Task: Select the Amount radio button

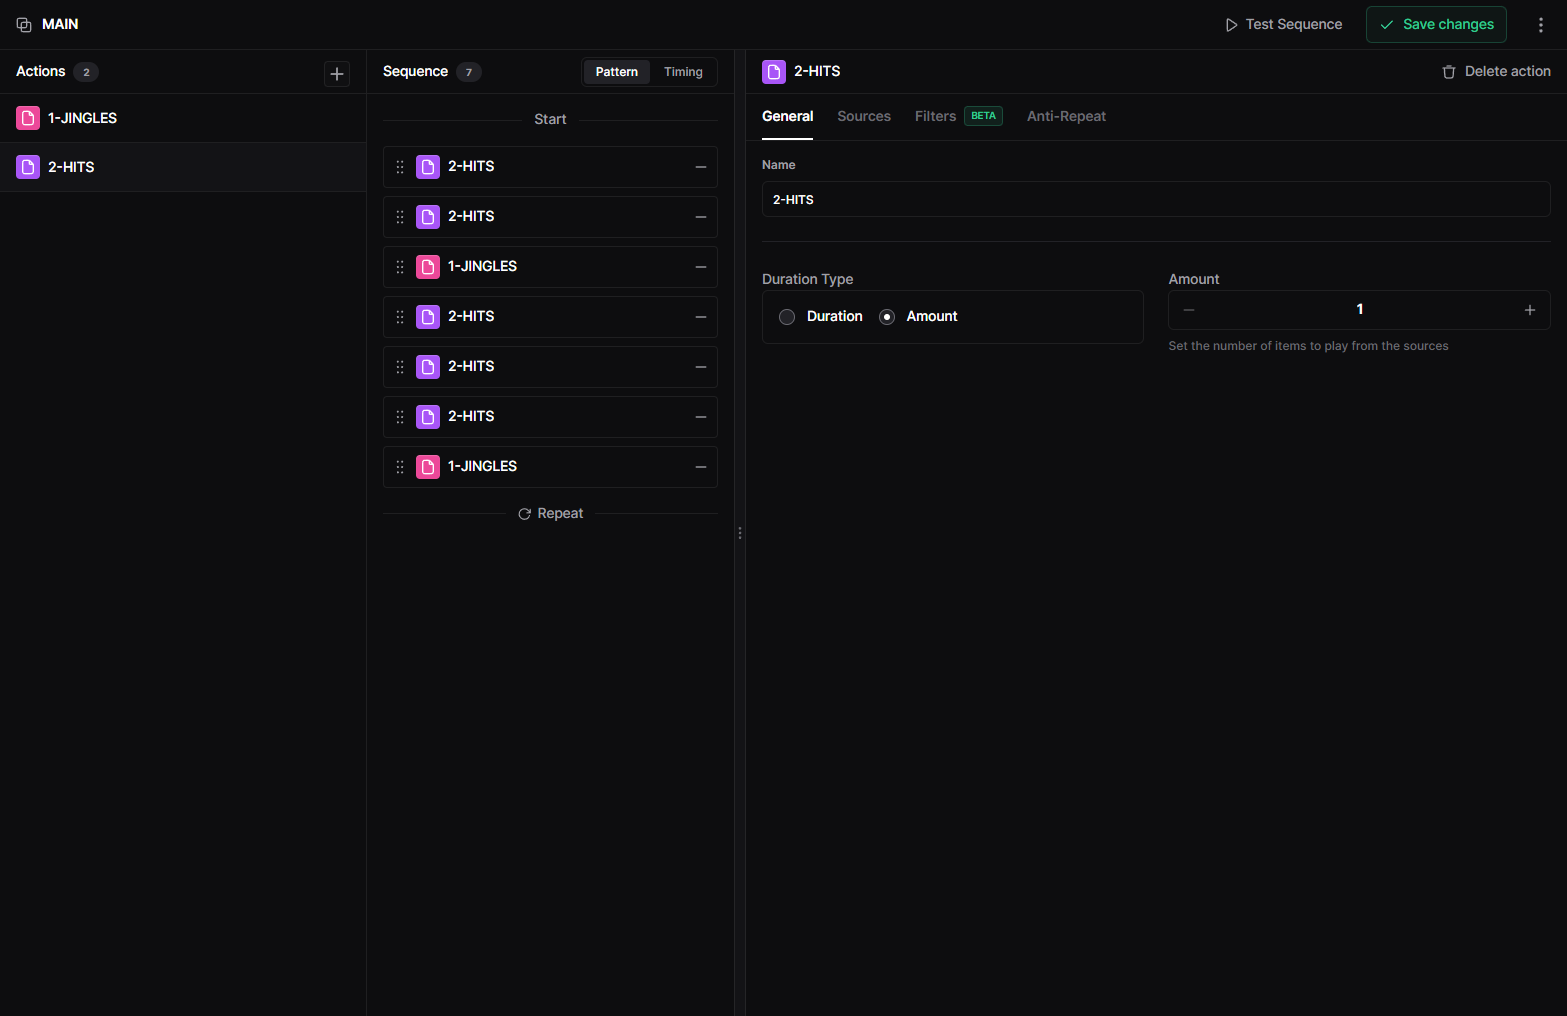Action: [886, 316]
